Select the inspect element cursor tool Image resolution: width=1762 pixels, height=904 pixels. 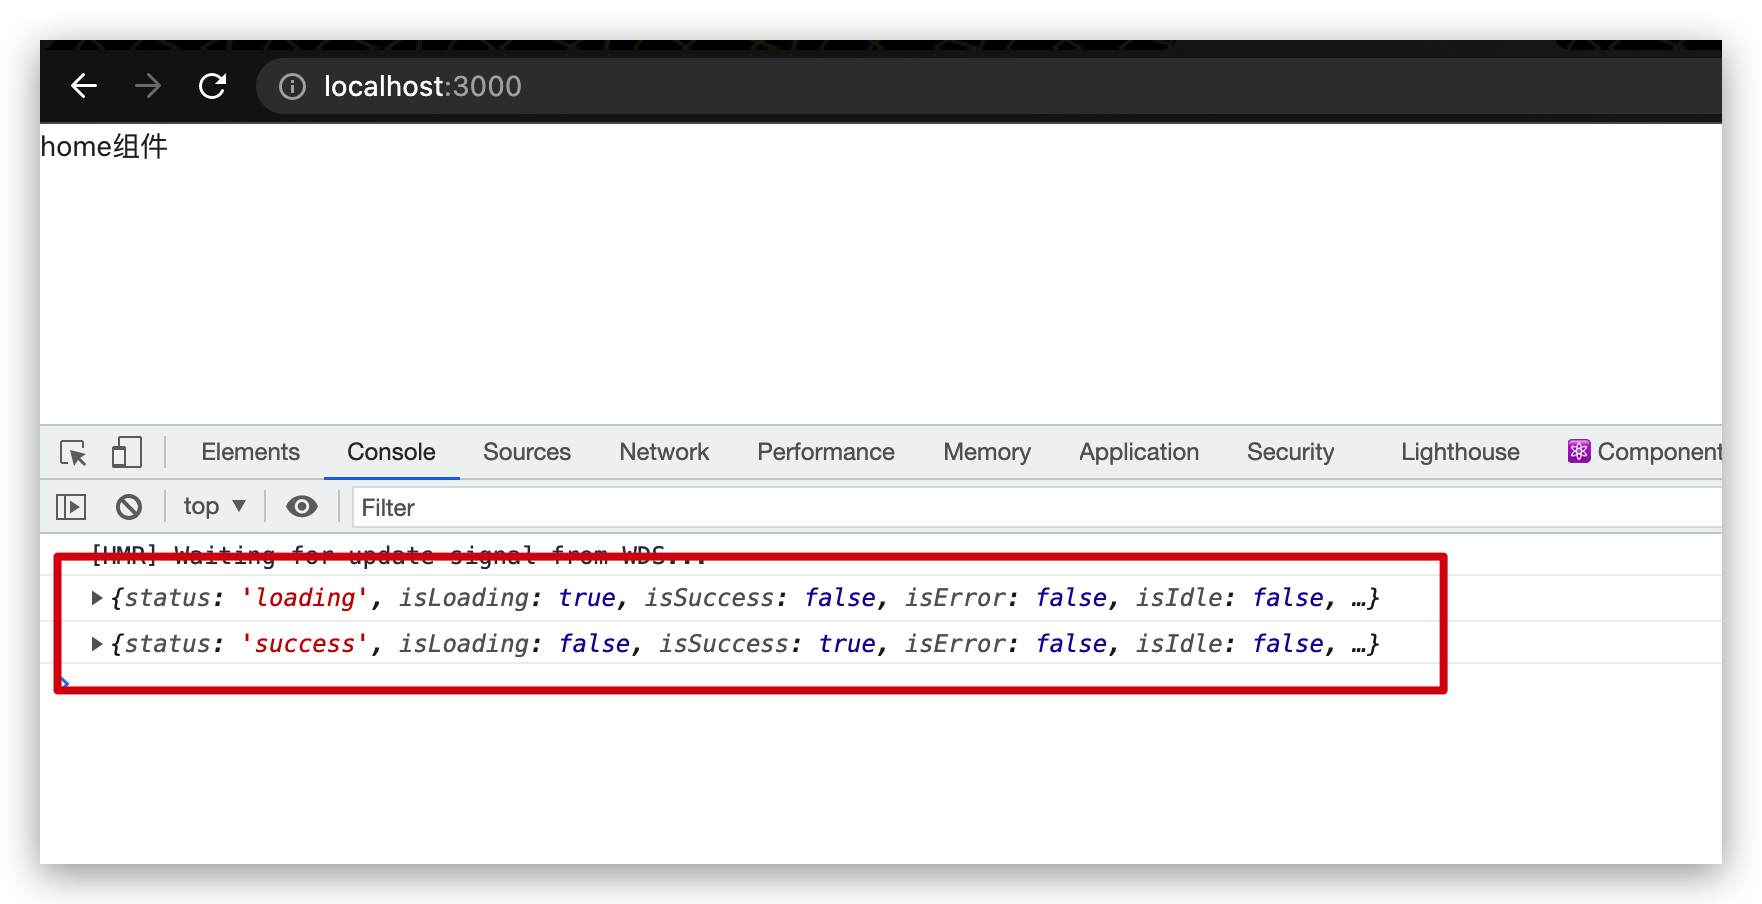[71, 452]
